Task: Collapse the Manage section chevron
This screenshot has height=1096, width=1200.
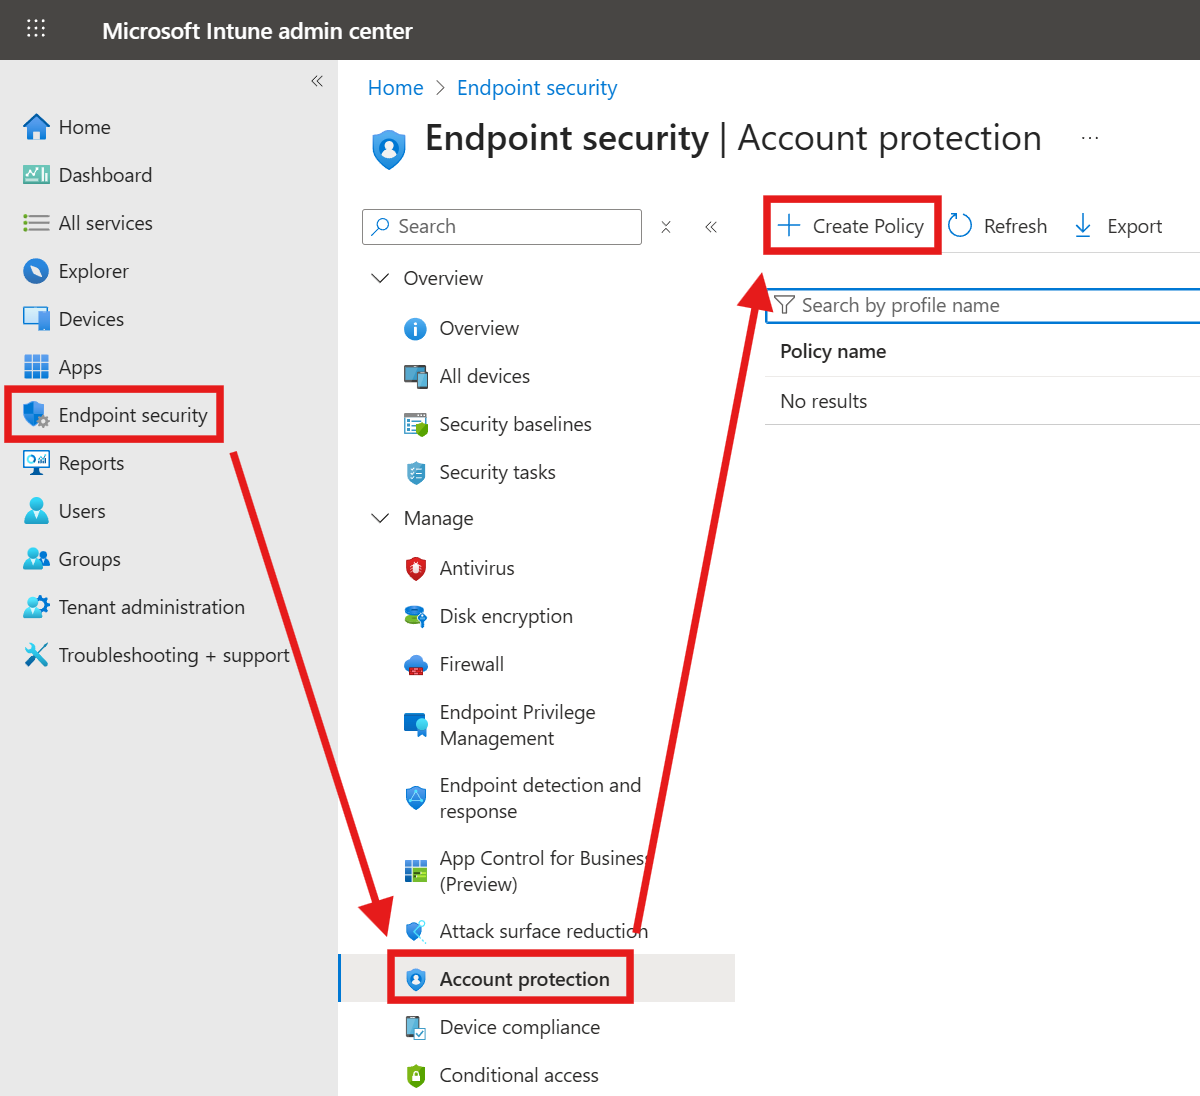Action: coord(380,518)
